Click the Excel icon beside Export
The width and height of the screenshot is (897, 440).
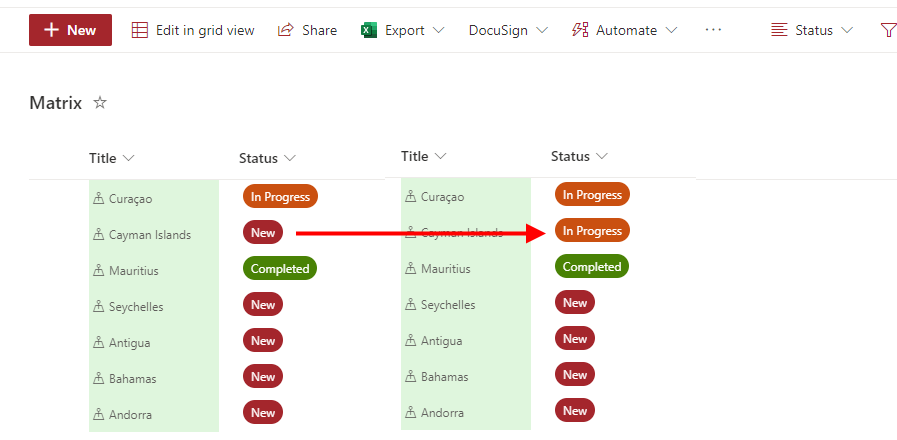(x=368, y=30)
